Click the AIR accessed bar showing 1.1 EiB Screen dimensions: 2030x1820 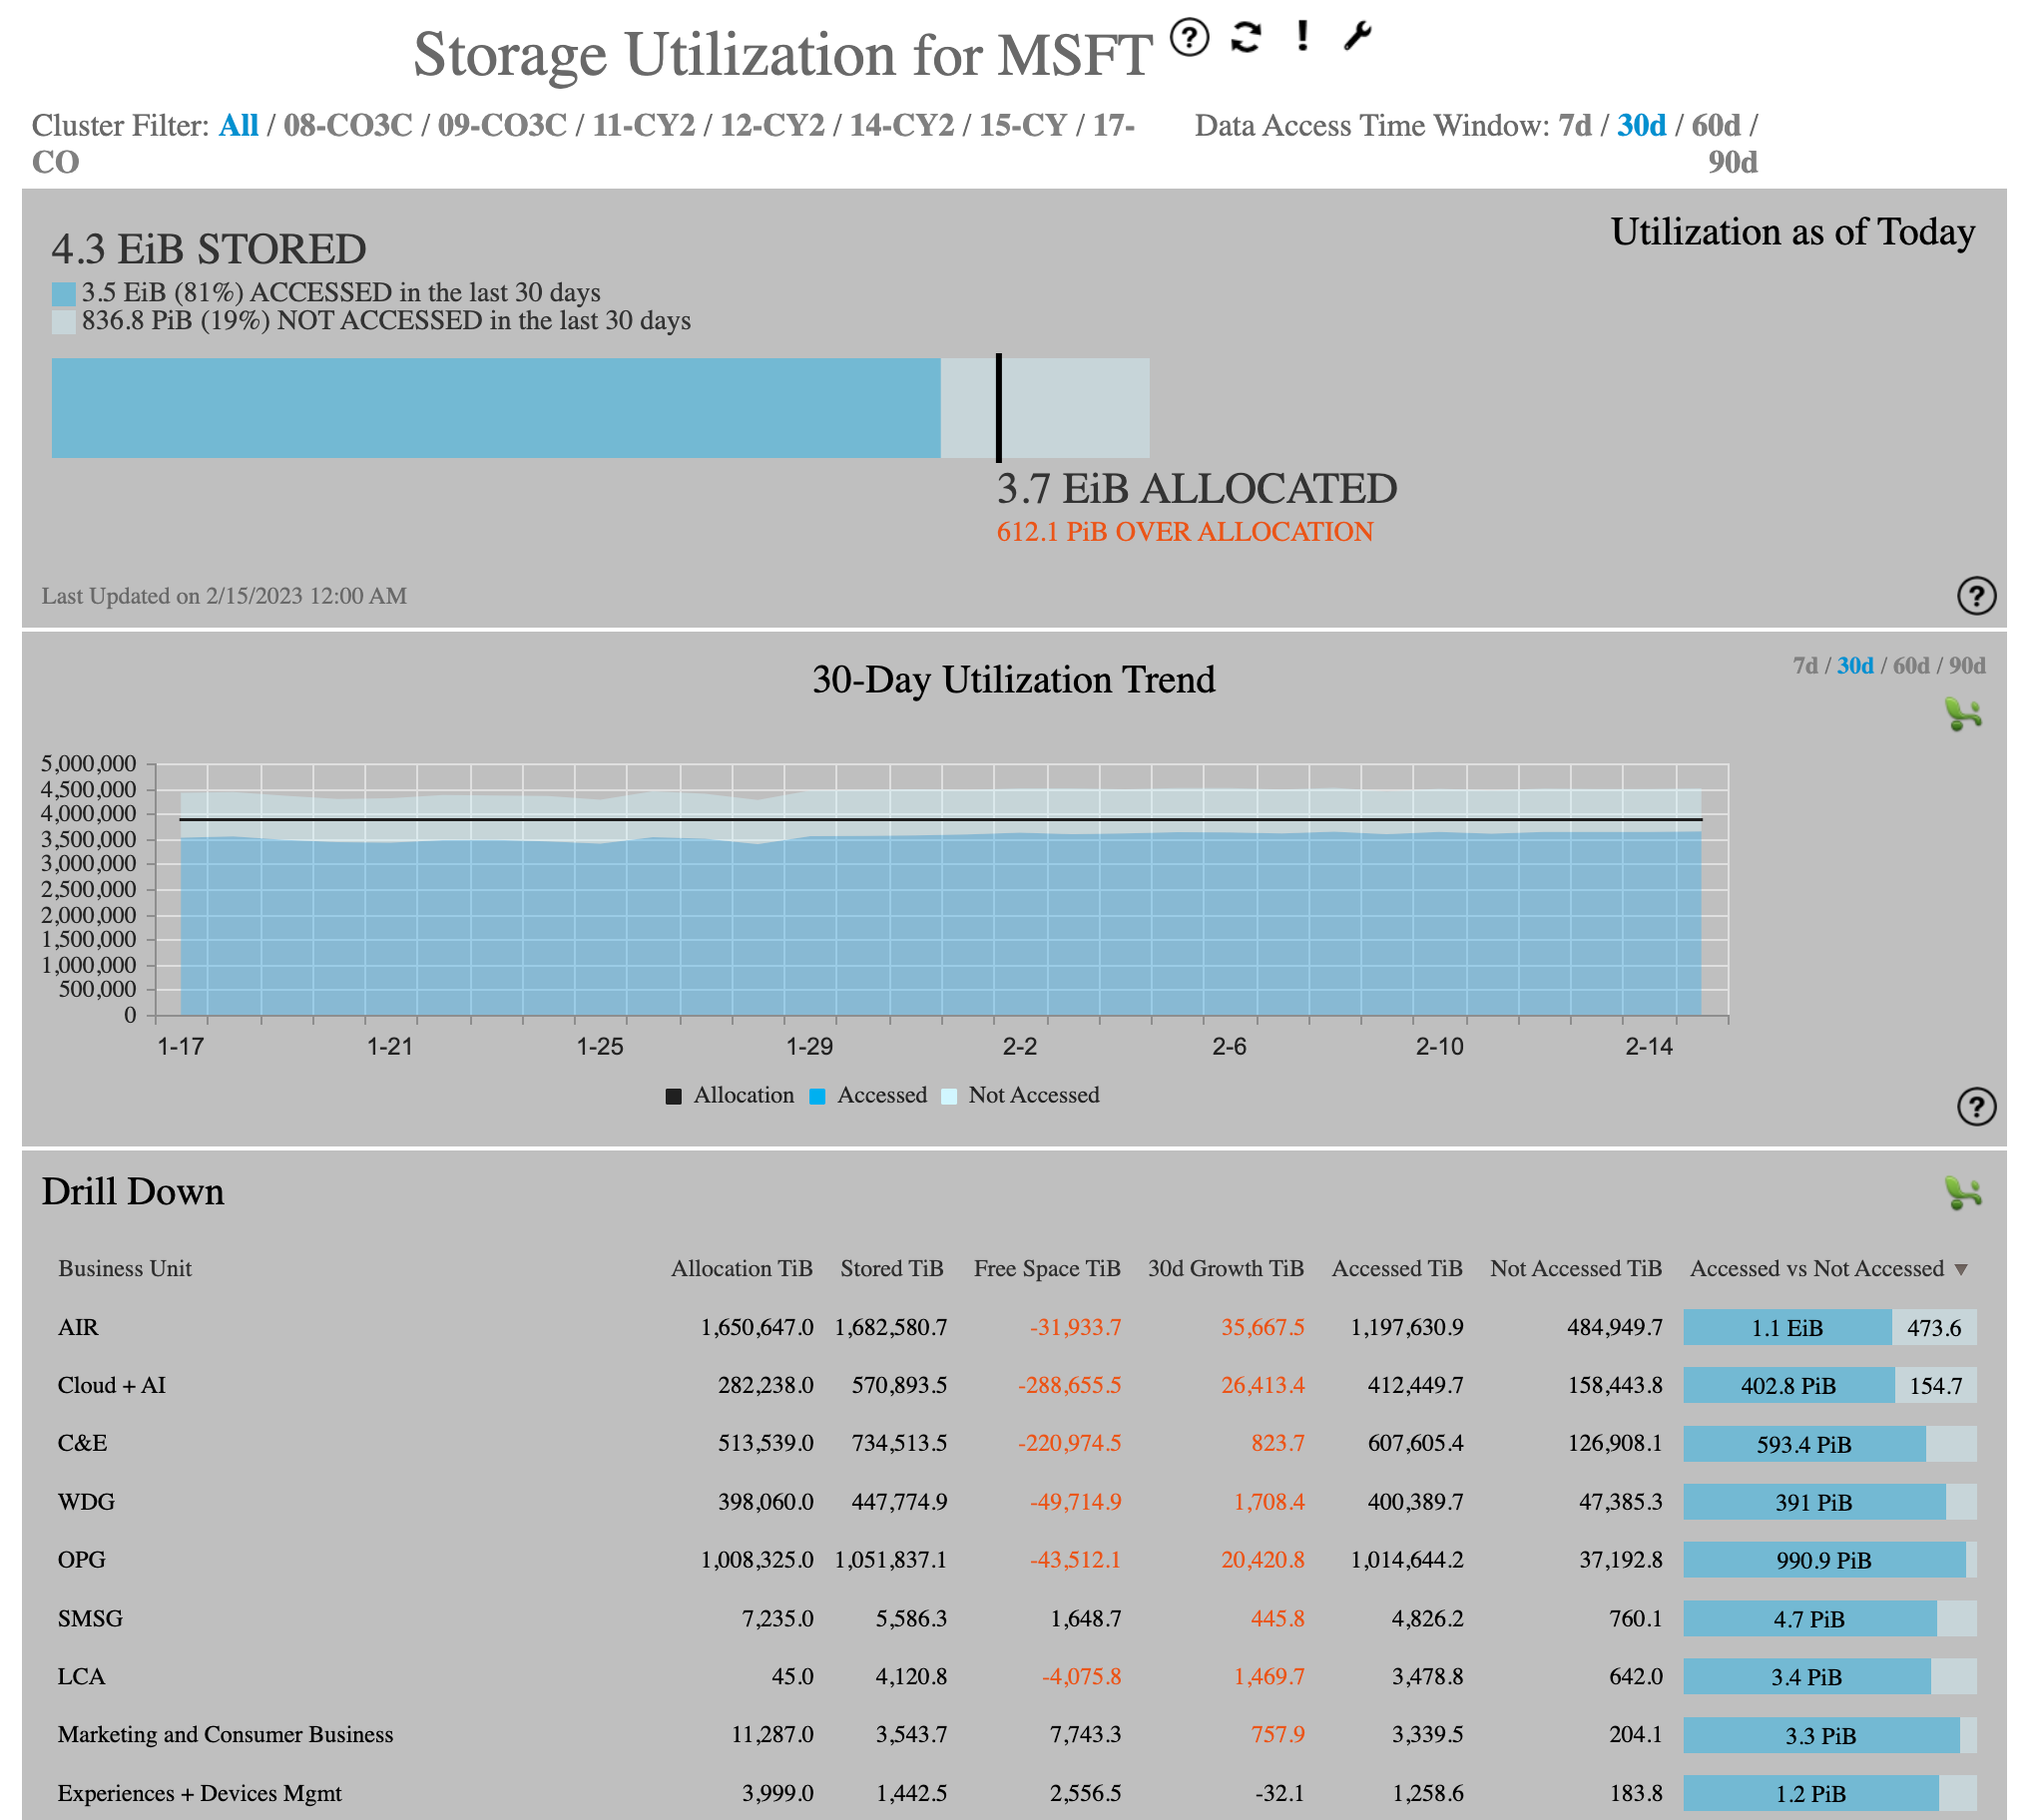(1786, 1328)
